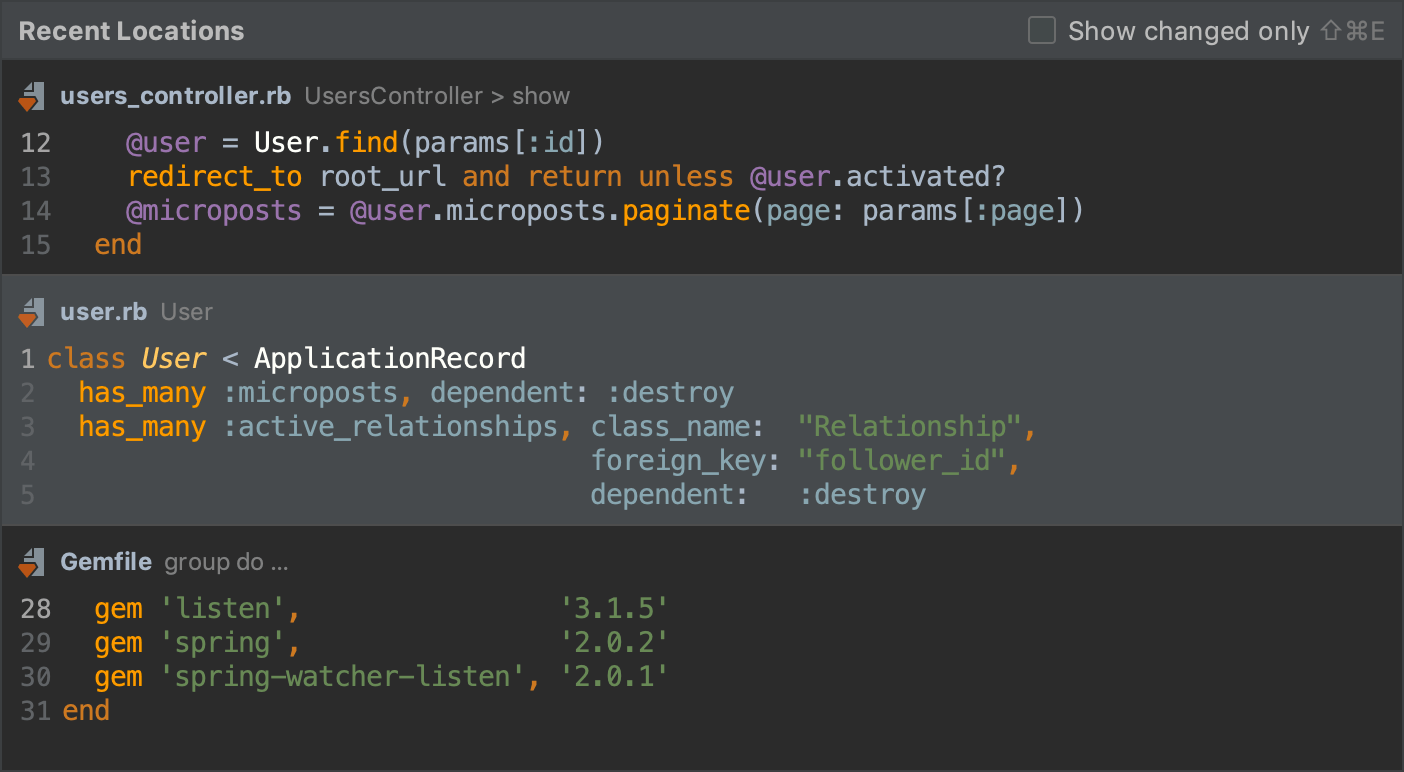Click the 'Relationship' string literal
The width and height of the screenshot is (1404, 772).
(912, 426)
